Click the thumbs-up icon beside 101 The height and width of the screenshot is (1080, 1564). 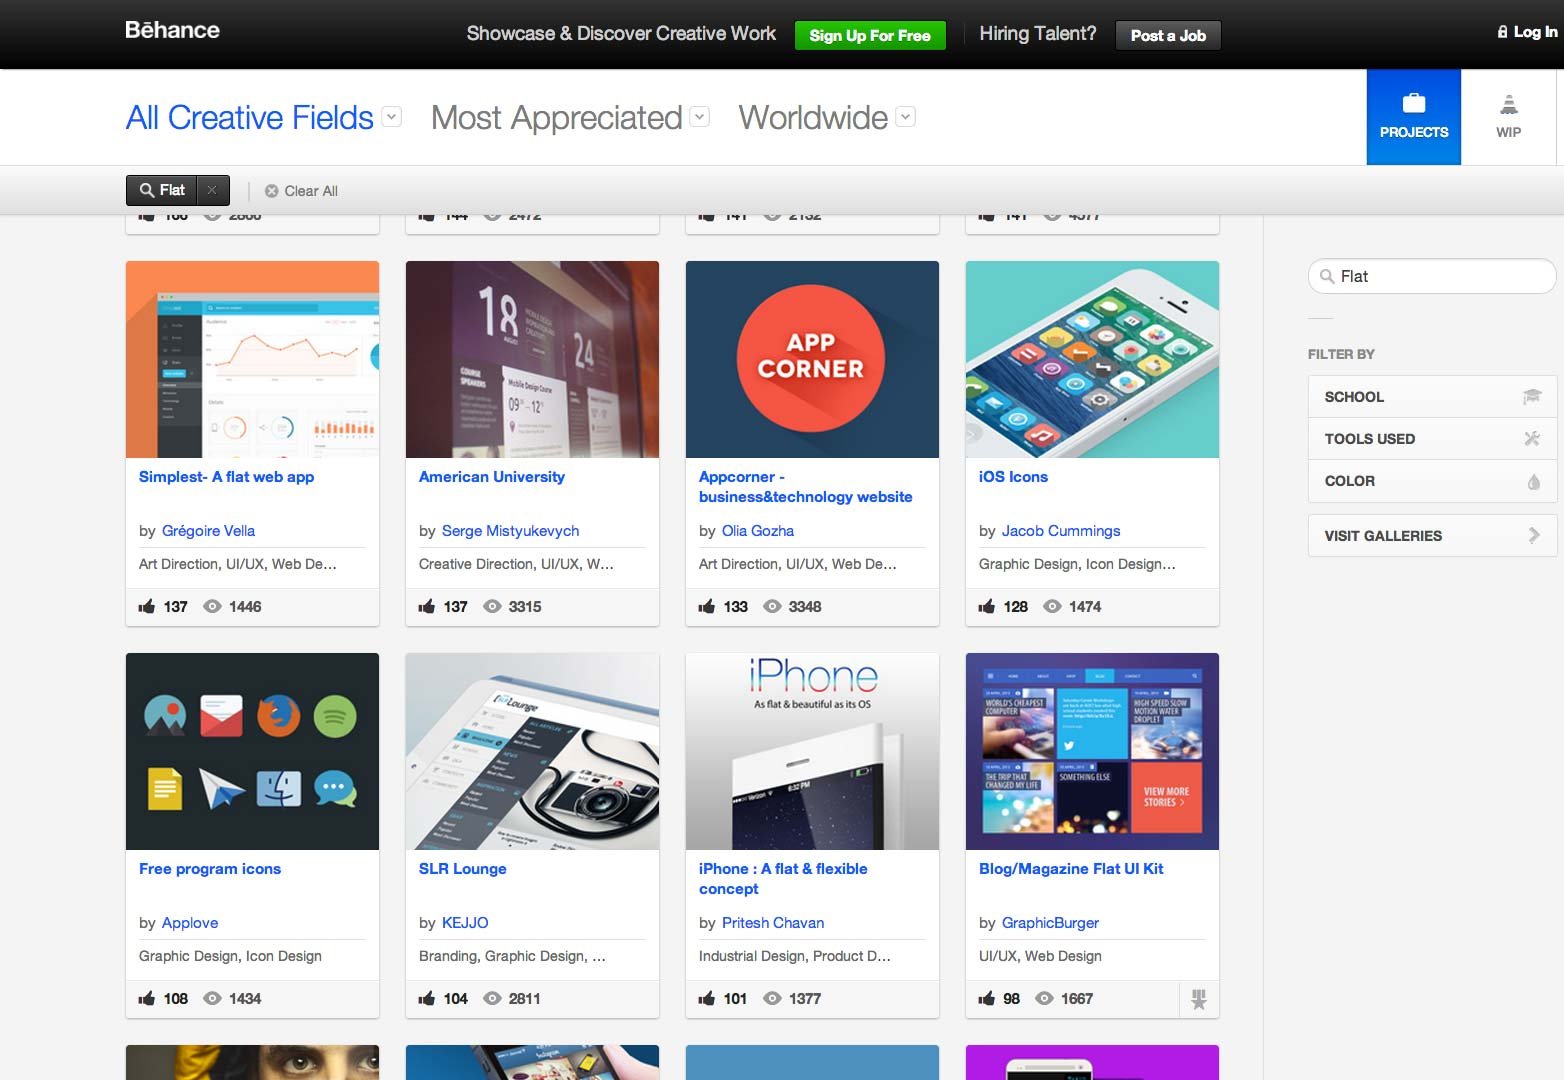tap(707, 998)
